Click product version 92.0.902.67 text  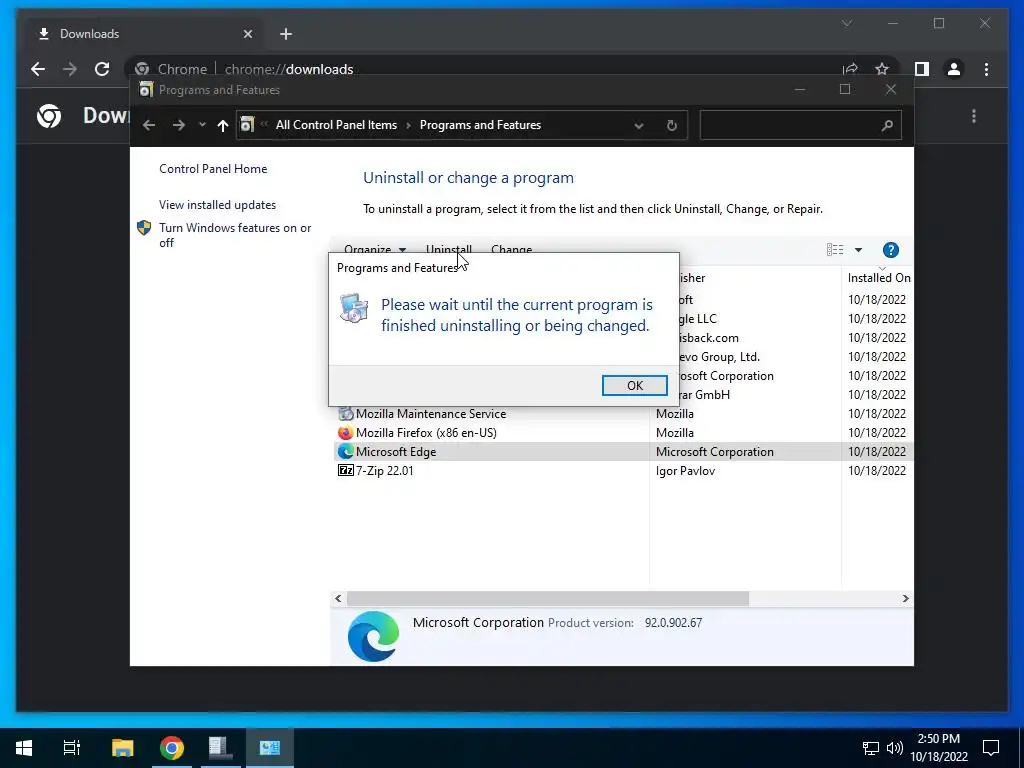coord(673,622)
